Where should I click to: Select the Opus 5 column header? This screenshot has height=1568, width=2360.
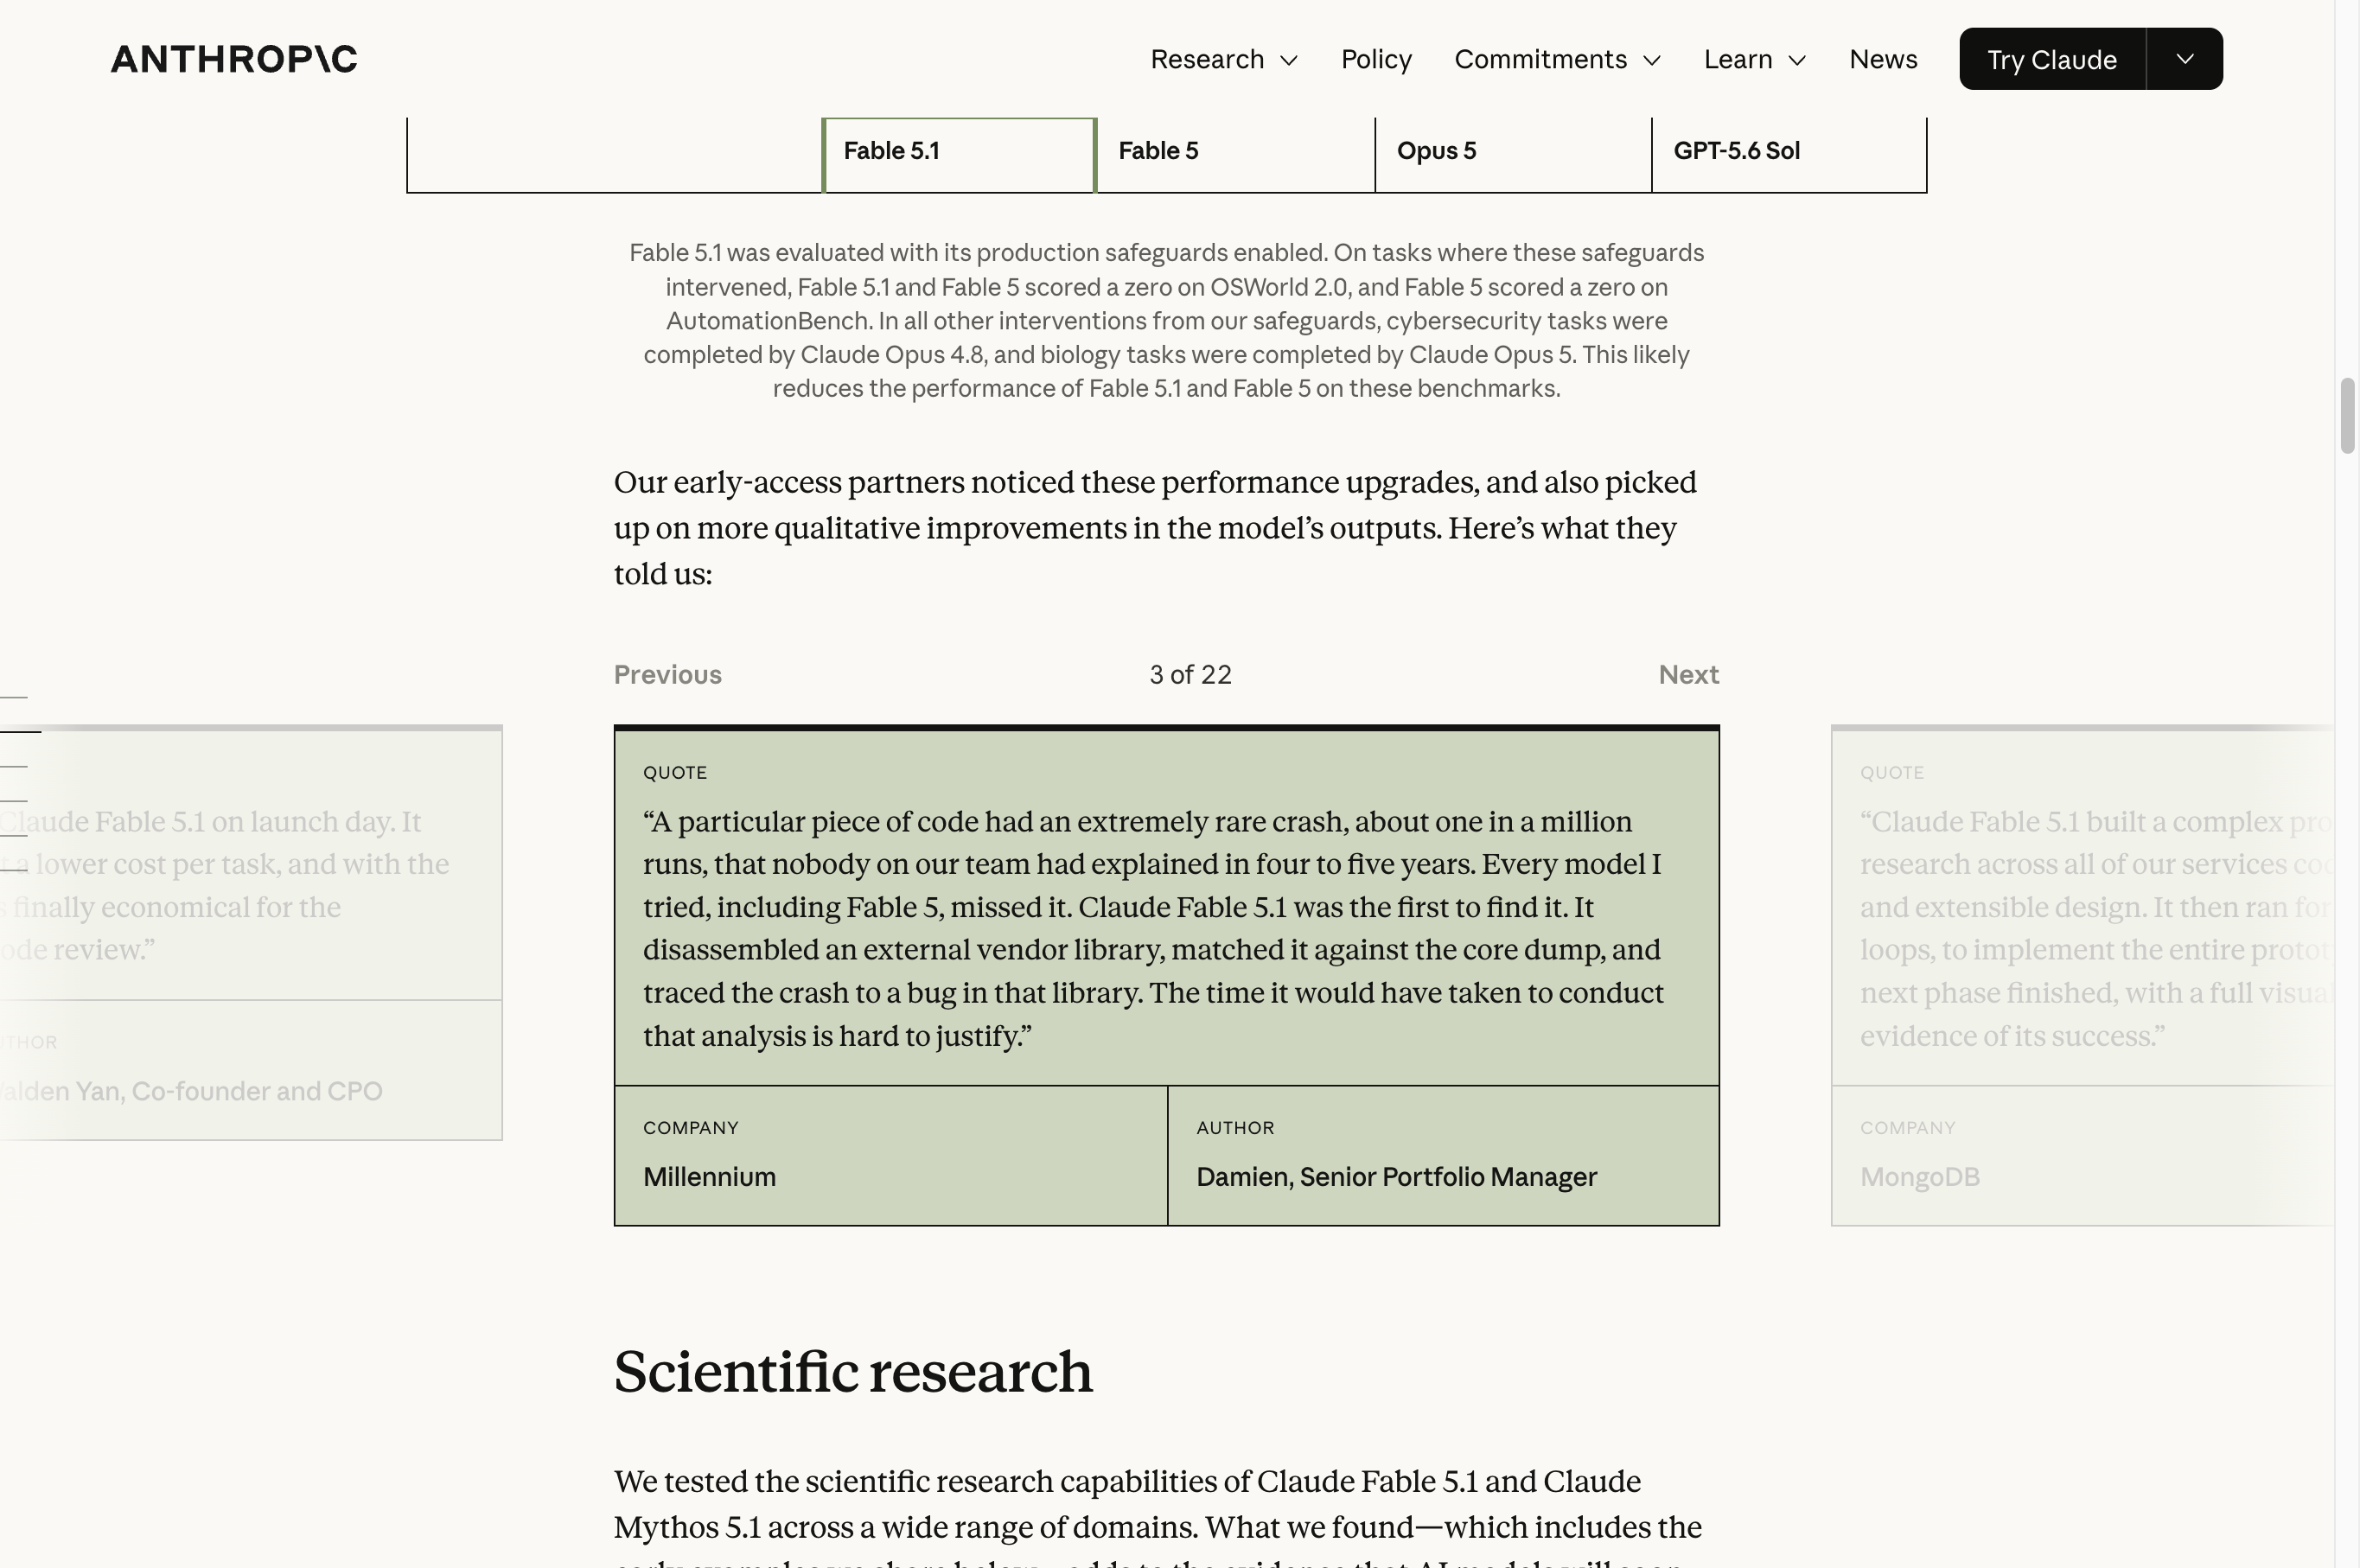click(1513, 154)
